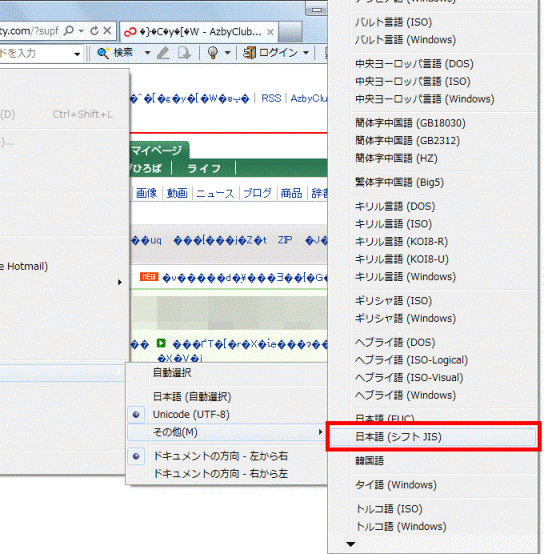This screenshot has height=554, width=544.
Task: Open the ログイン dropdown arrow
Action: pos(306,53)
